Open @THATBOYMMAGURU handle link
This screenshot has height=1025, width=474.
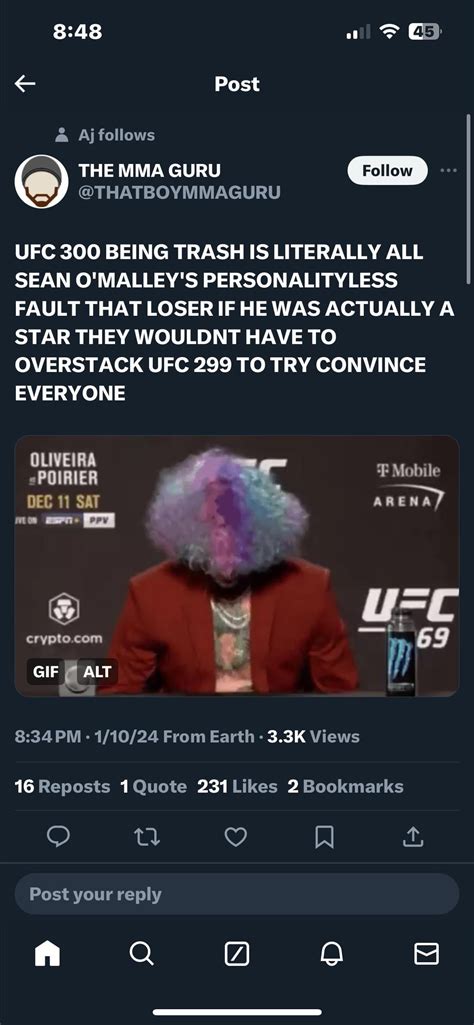coord(179,192)
